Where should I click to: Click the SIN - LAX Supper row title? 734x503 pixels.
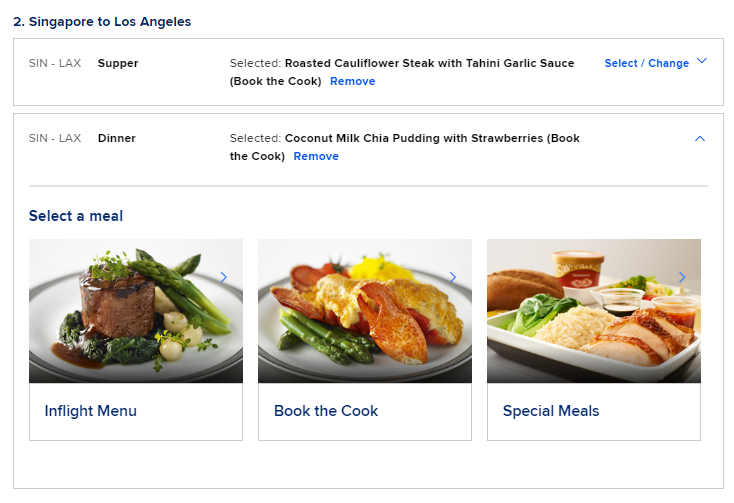coord(118,63)
